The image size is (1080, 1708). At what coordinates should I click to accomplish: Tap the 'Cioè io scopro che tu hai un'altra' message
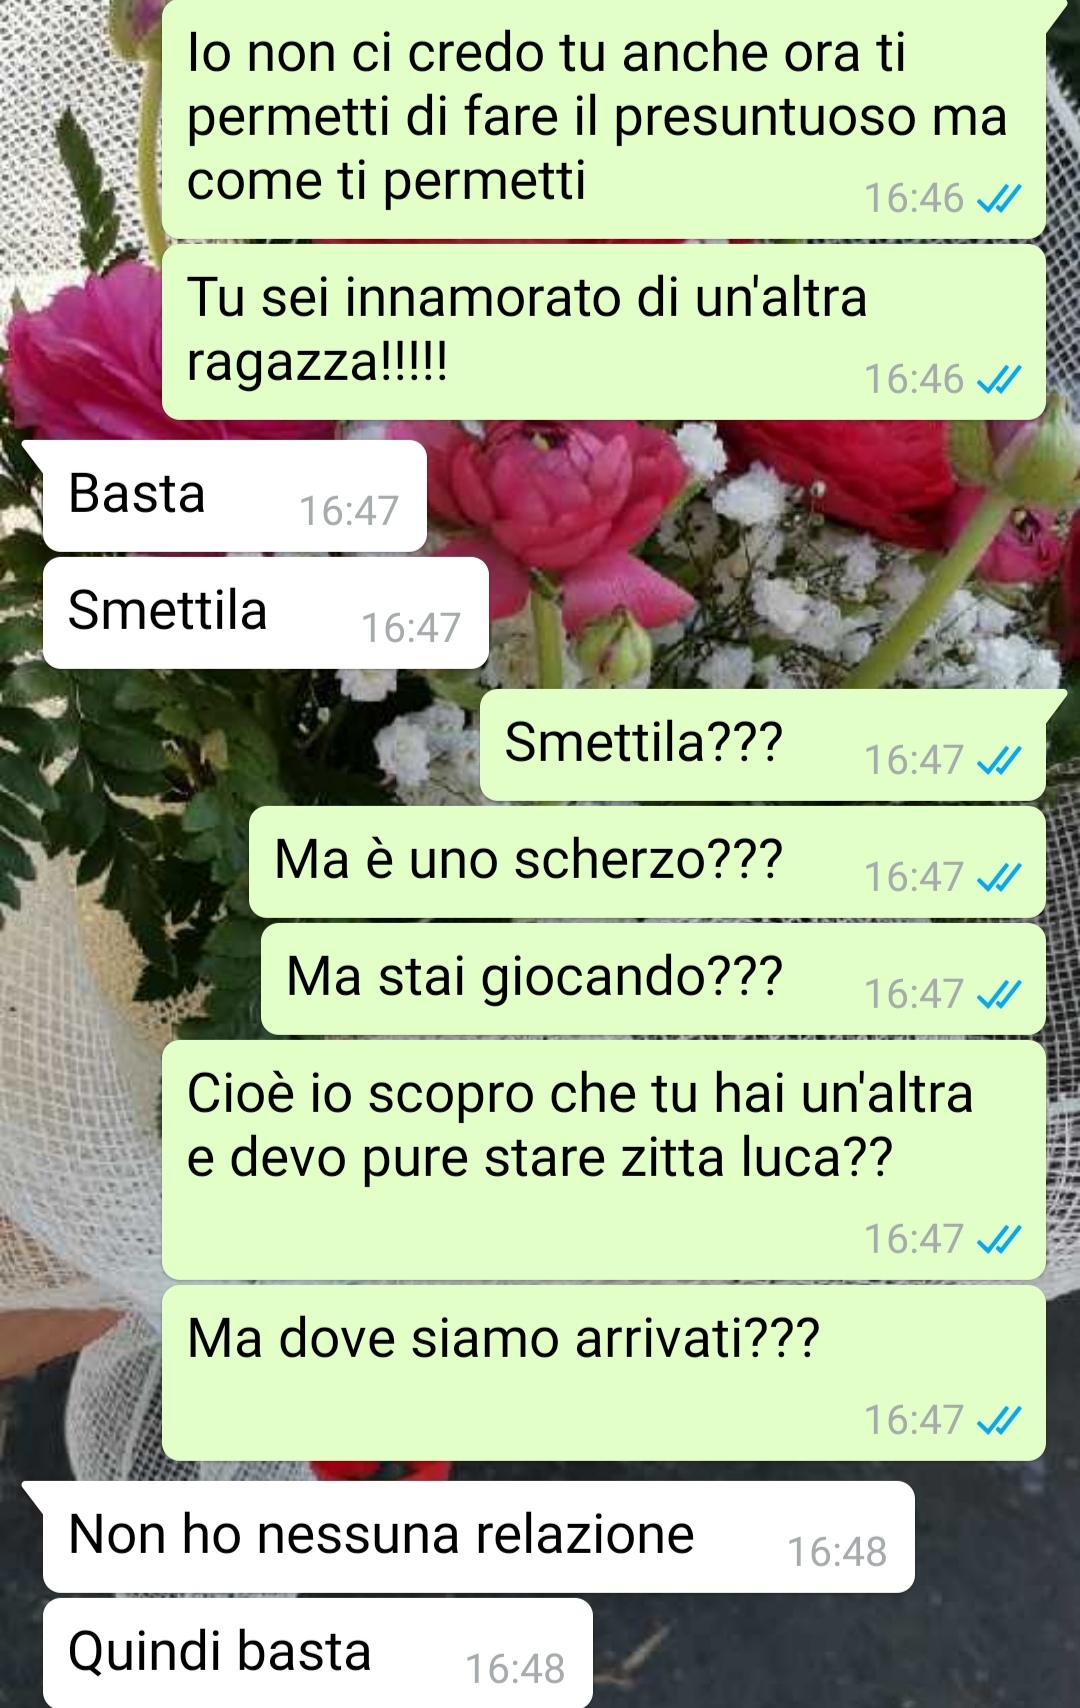(x=604, y=1160)
